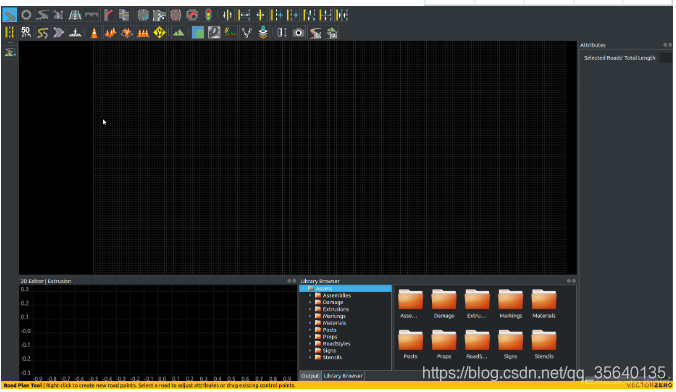Select the lane width tool with yellow line and arrows
Screen dimensions: 676x392
pos(244,15)
